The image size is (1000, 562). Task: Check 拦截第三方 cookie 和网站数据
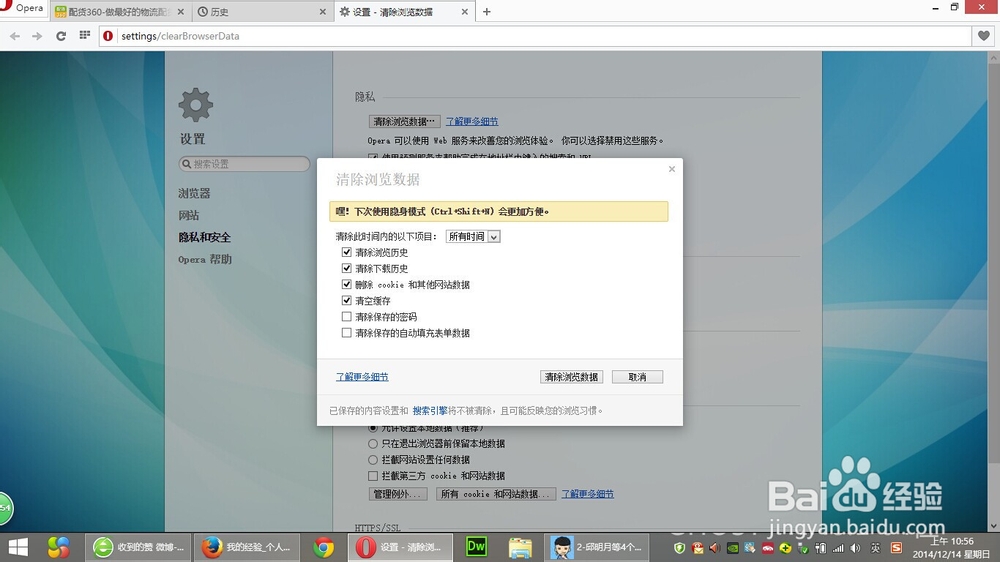(373, 475)
